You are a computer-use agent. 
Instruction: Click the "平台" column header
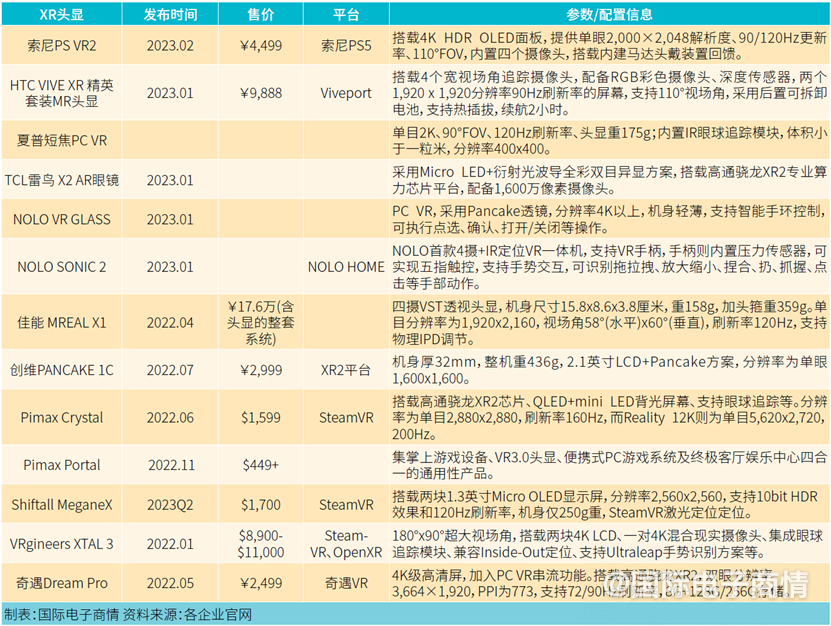click(346, 14)
